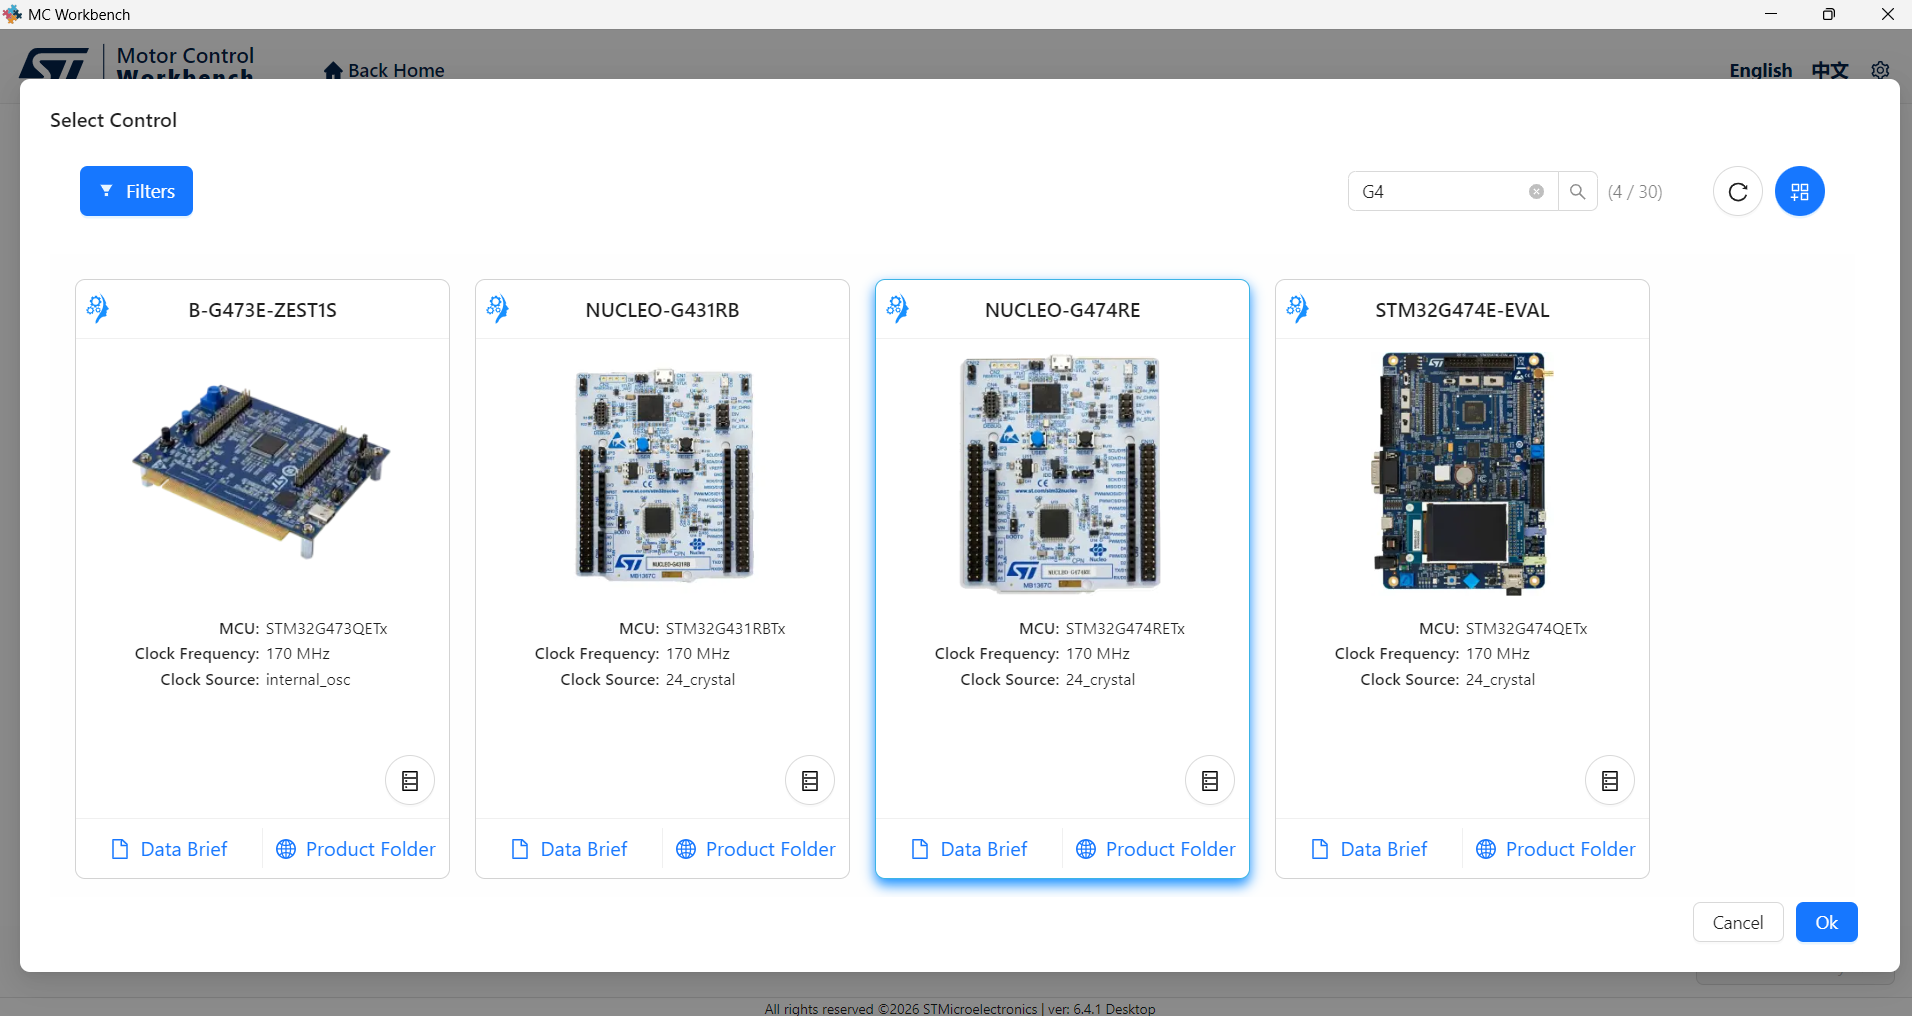Minimize the MC Workbench window

tap(1771, 14)
